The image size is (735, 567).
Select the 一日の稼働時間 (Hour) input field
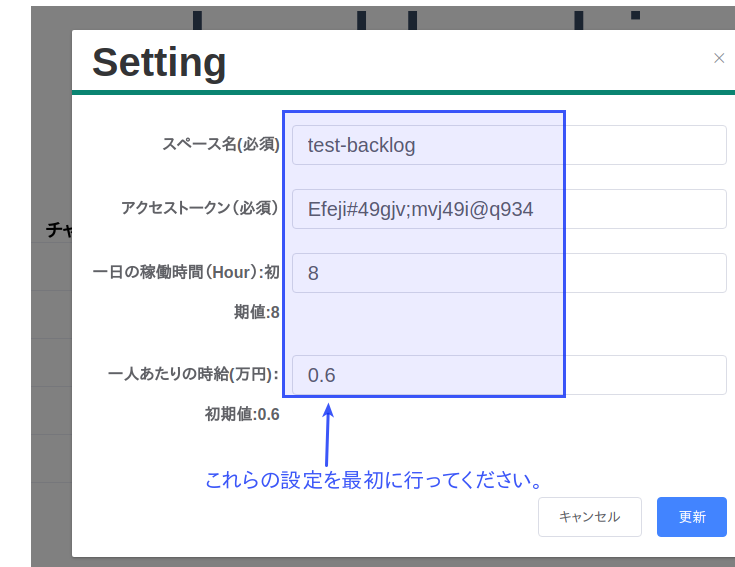(x=509, y=273)
